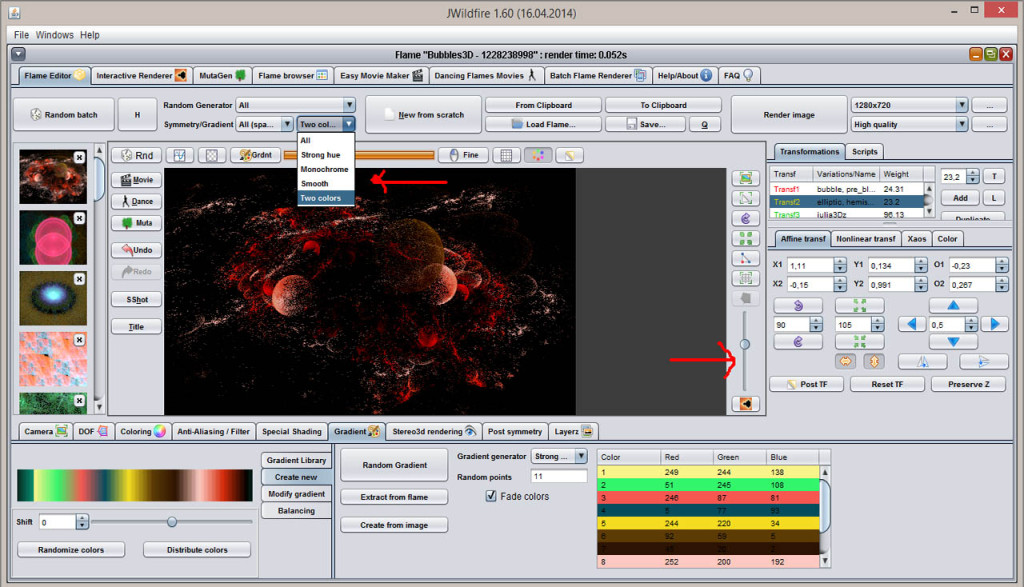Click the Grdnt palette button

pos(255,155)
